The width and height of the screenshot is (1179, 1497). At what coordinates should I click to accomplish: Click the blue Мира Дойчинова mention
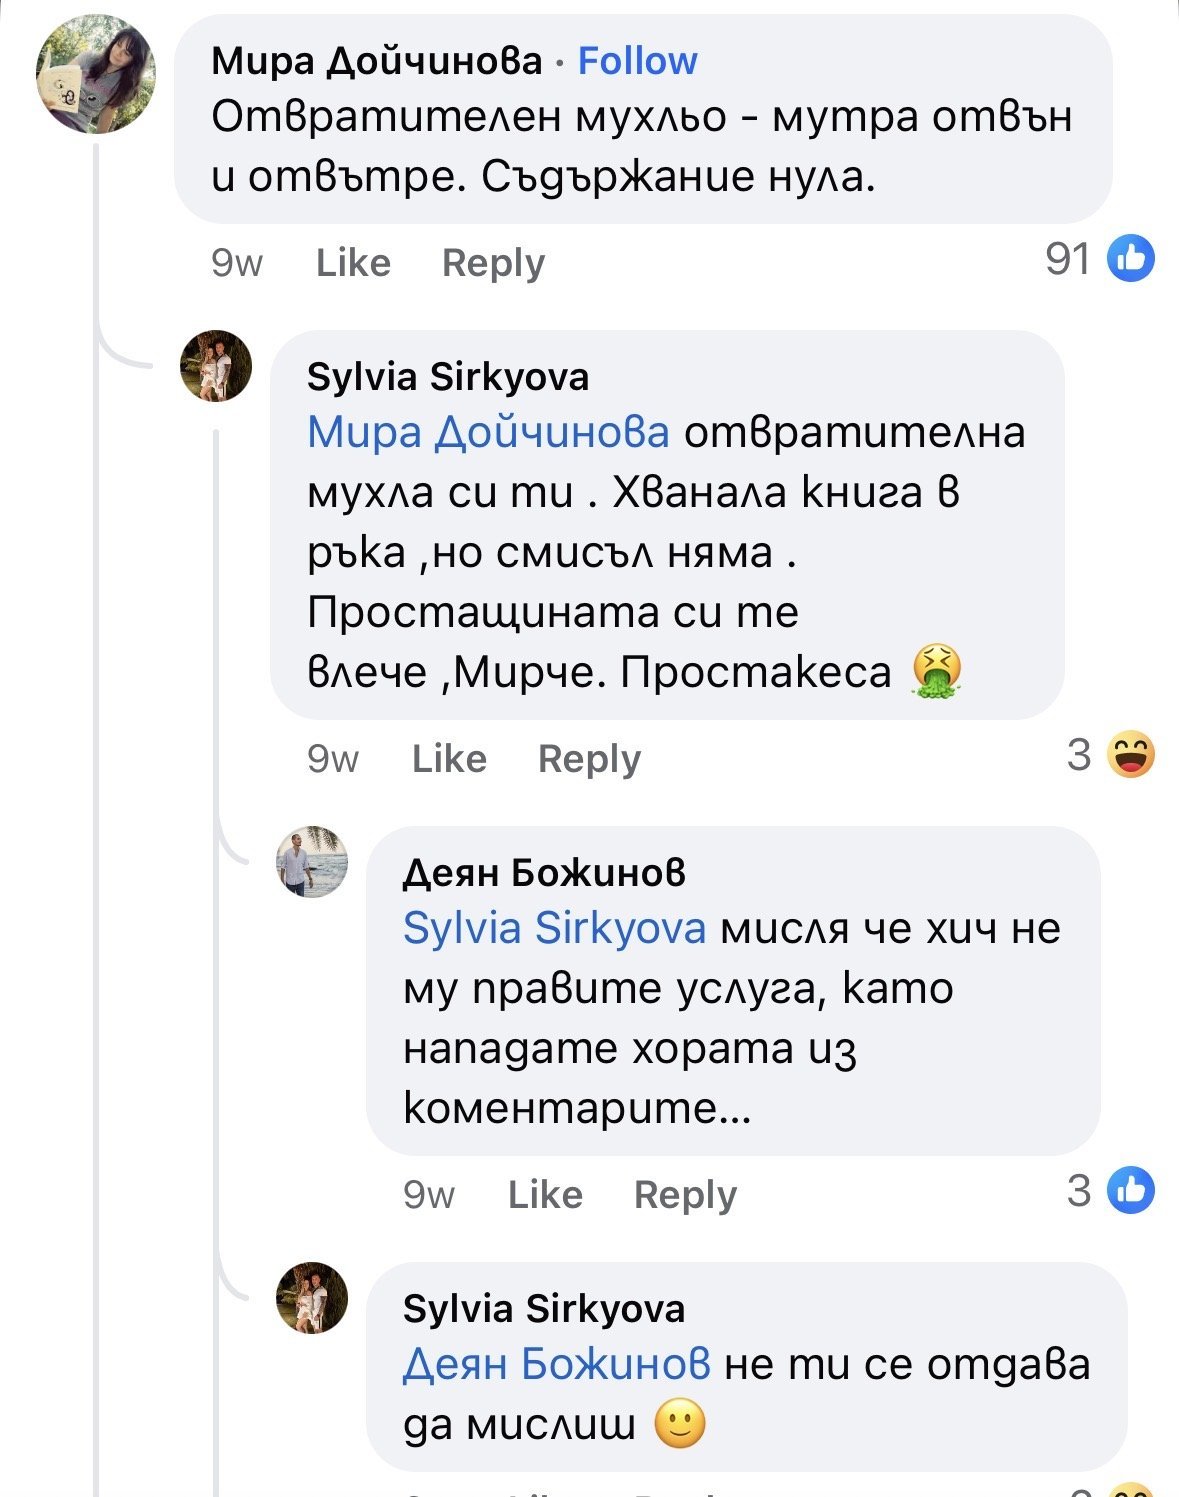click(x=488, y=432)
